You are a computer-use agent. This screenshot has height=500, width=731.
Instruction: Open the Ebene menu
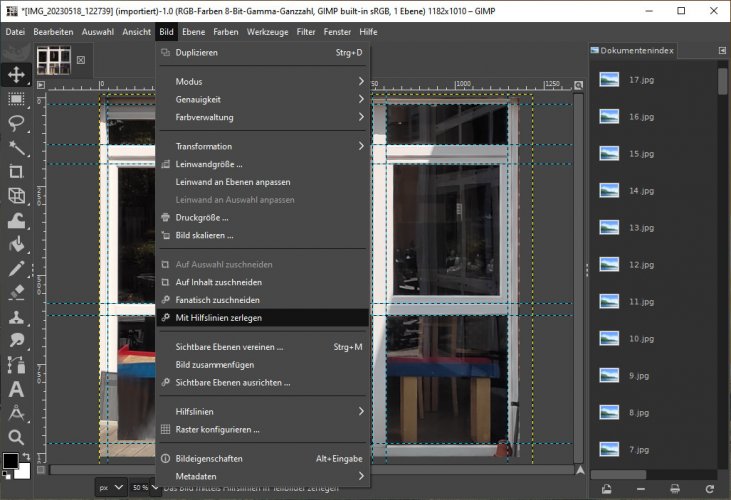(193, 32)
